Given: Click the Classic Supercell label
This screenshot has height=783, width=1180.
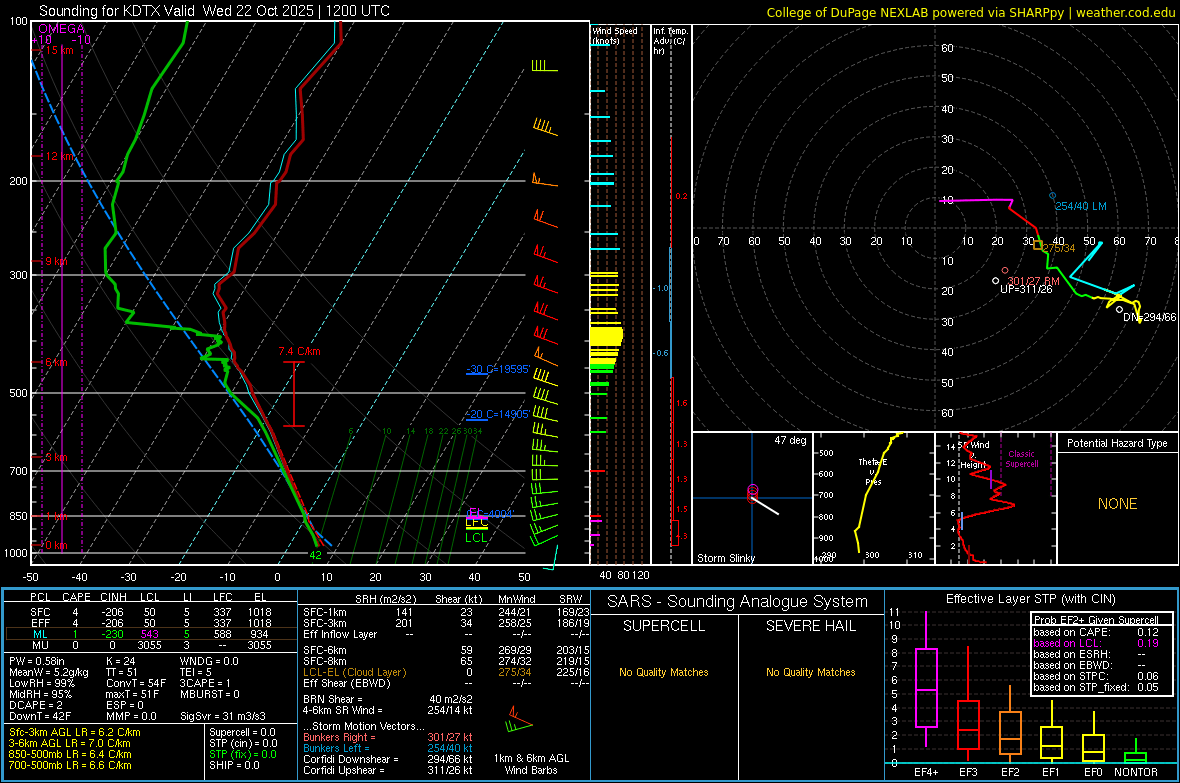Looking at the screenshot, I should coord(1022,459).
